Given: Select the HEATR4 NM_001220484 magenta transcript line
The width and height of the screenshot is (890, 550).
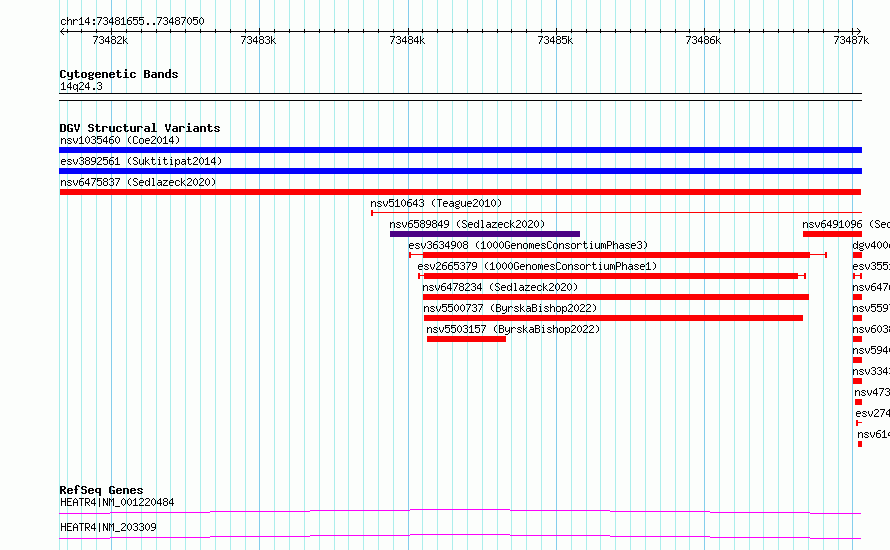Looking at the screenshot, I should point(460,511).
